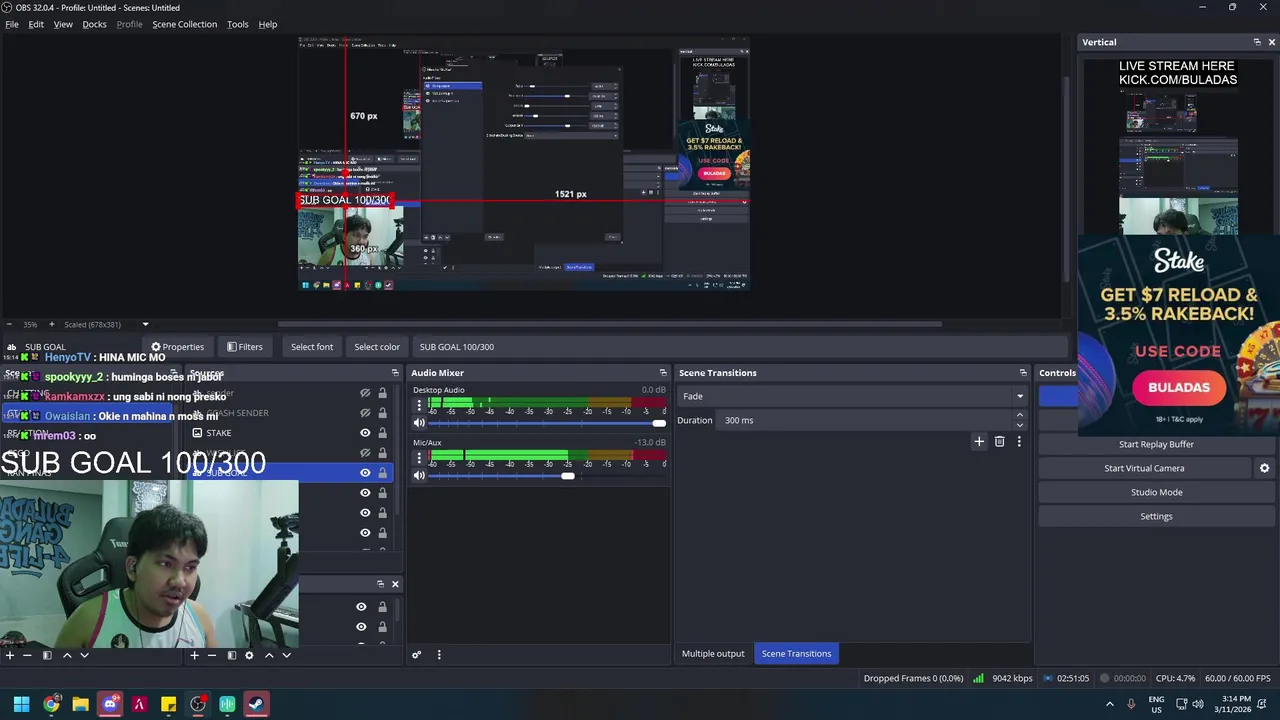The width and height of the screenshot is (1280, 720).
Task: Unlock the GCASH SENDER source
Action: (382, 413)
